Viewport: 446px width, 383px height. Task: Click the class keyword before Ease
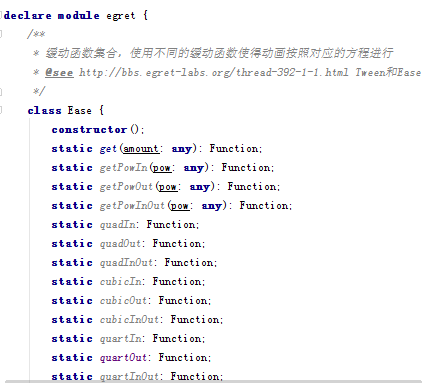pyautogui.click(x=44, y=110)
